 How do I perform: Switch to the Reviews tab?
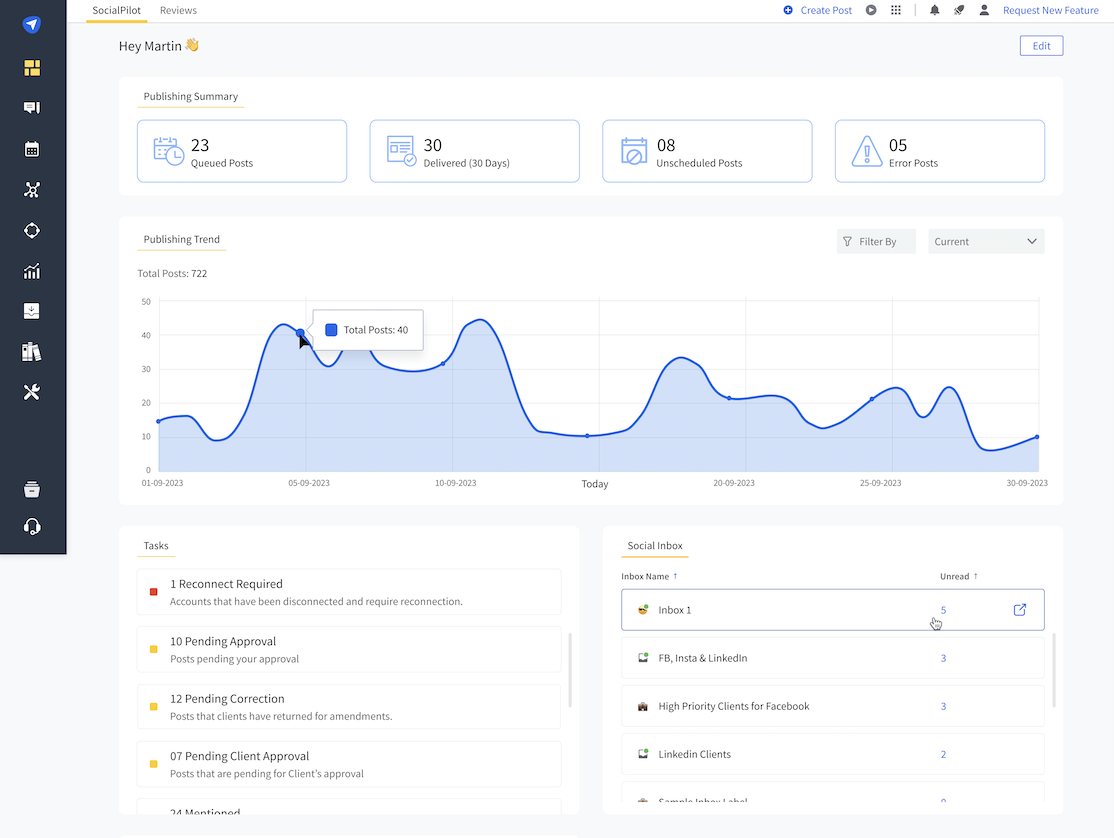click(178, 11)
